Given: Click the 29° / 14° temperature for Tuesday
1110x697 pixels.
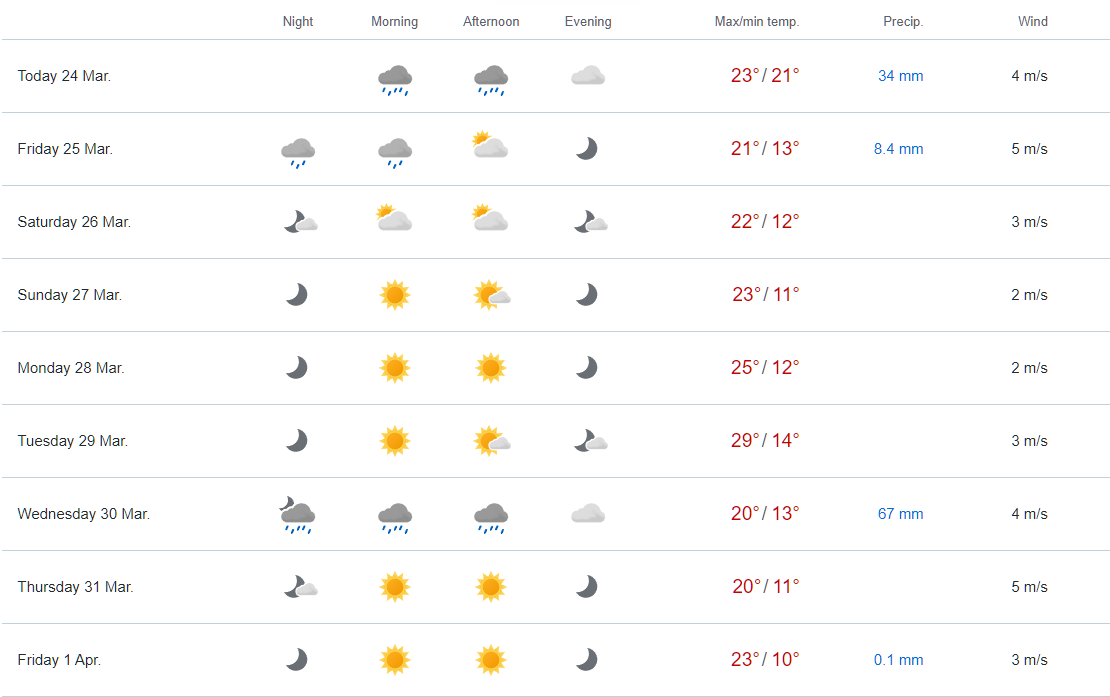Looking at the screenshot, I should tap(765, 441).
